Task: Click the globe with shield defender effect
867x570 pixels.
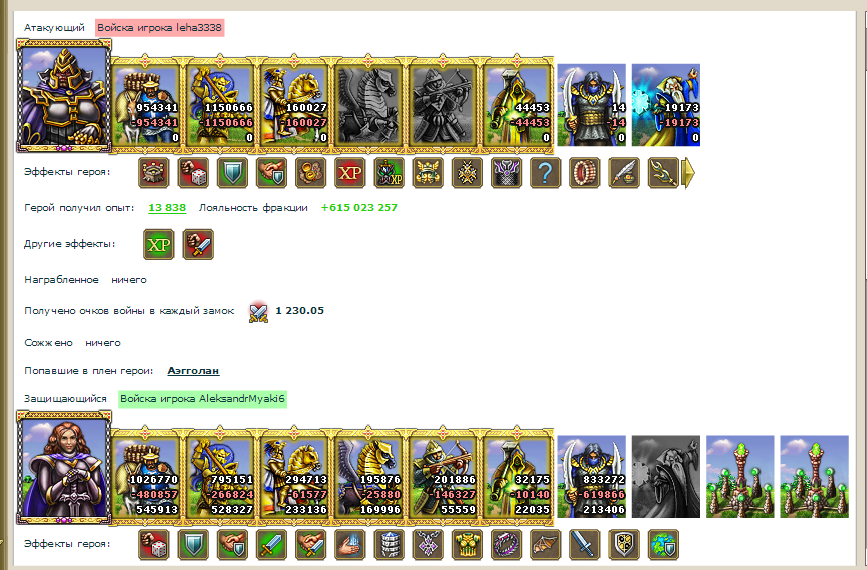Action: (663, 545)
